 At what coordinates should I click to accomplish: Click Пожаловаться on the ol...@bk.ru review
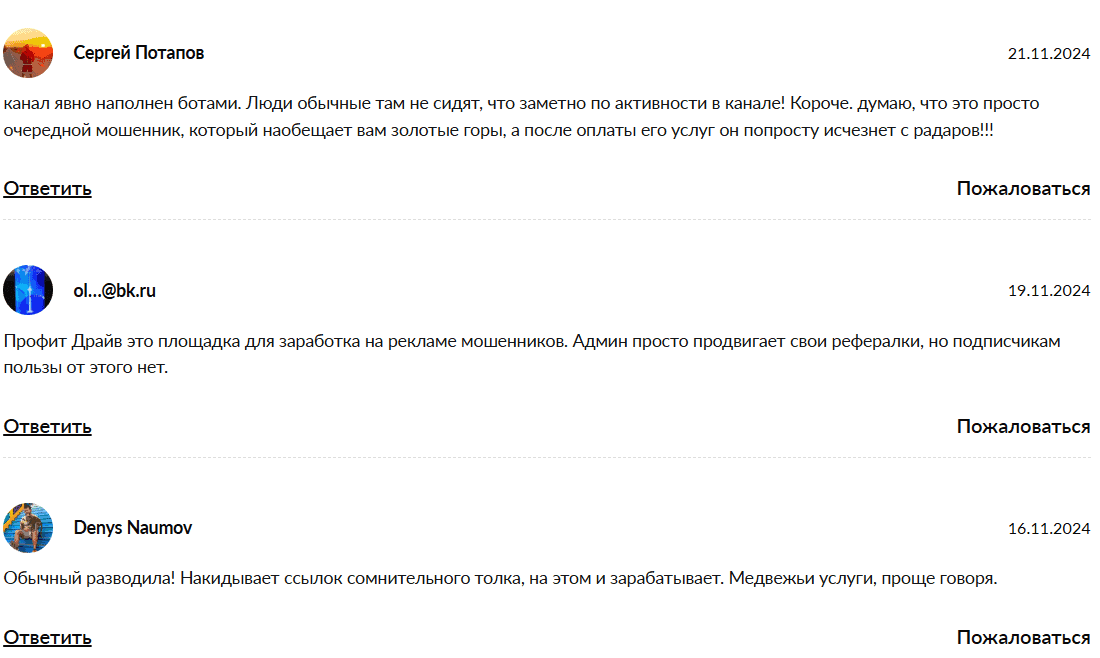1023,426
